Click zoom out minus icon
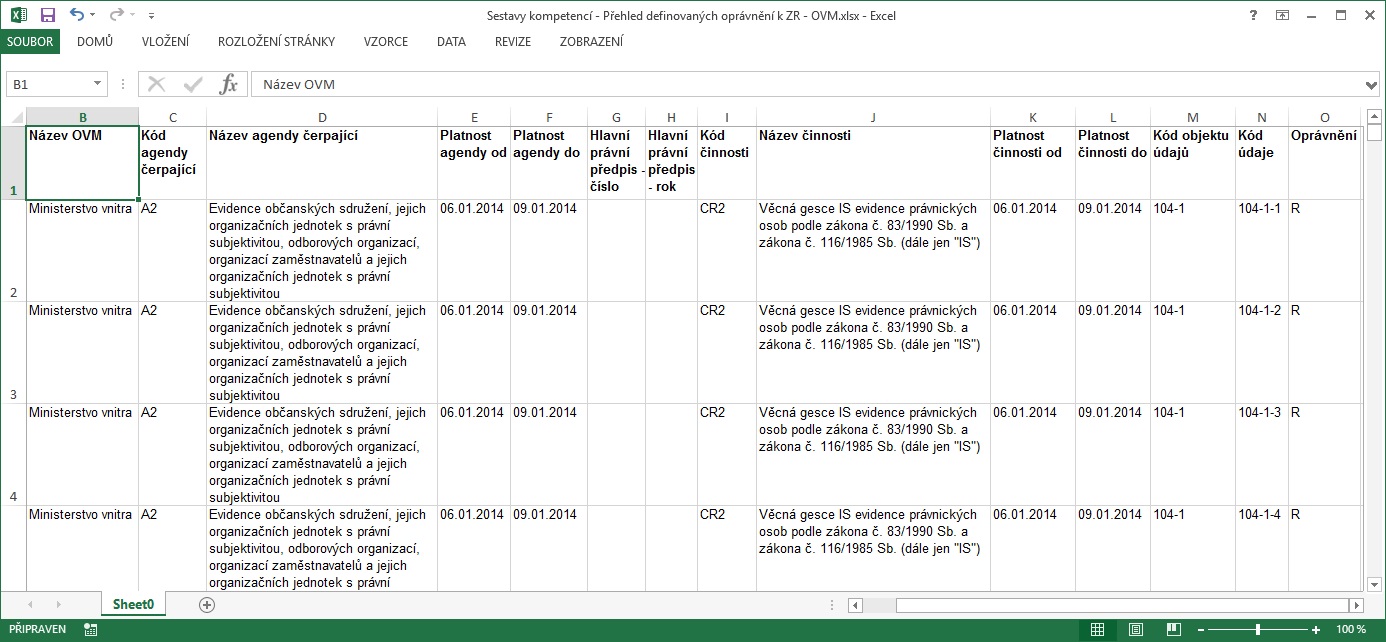1386x642 pixels. [1201, 629]
